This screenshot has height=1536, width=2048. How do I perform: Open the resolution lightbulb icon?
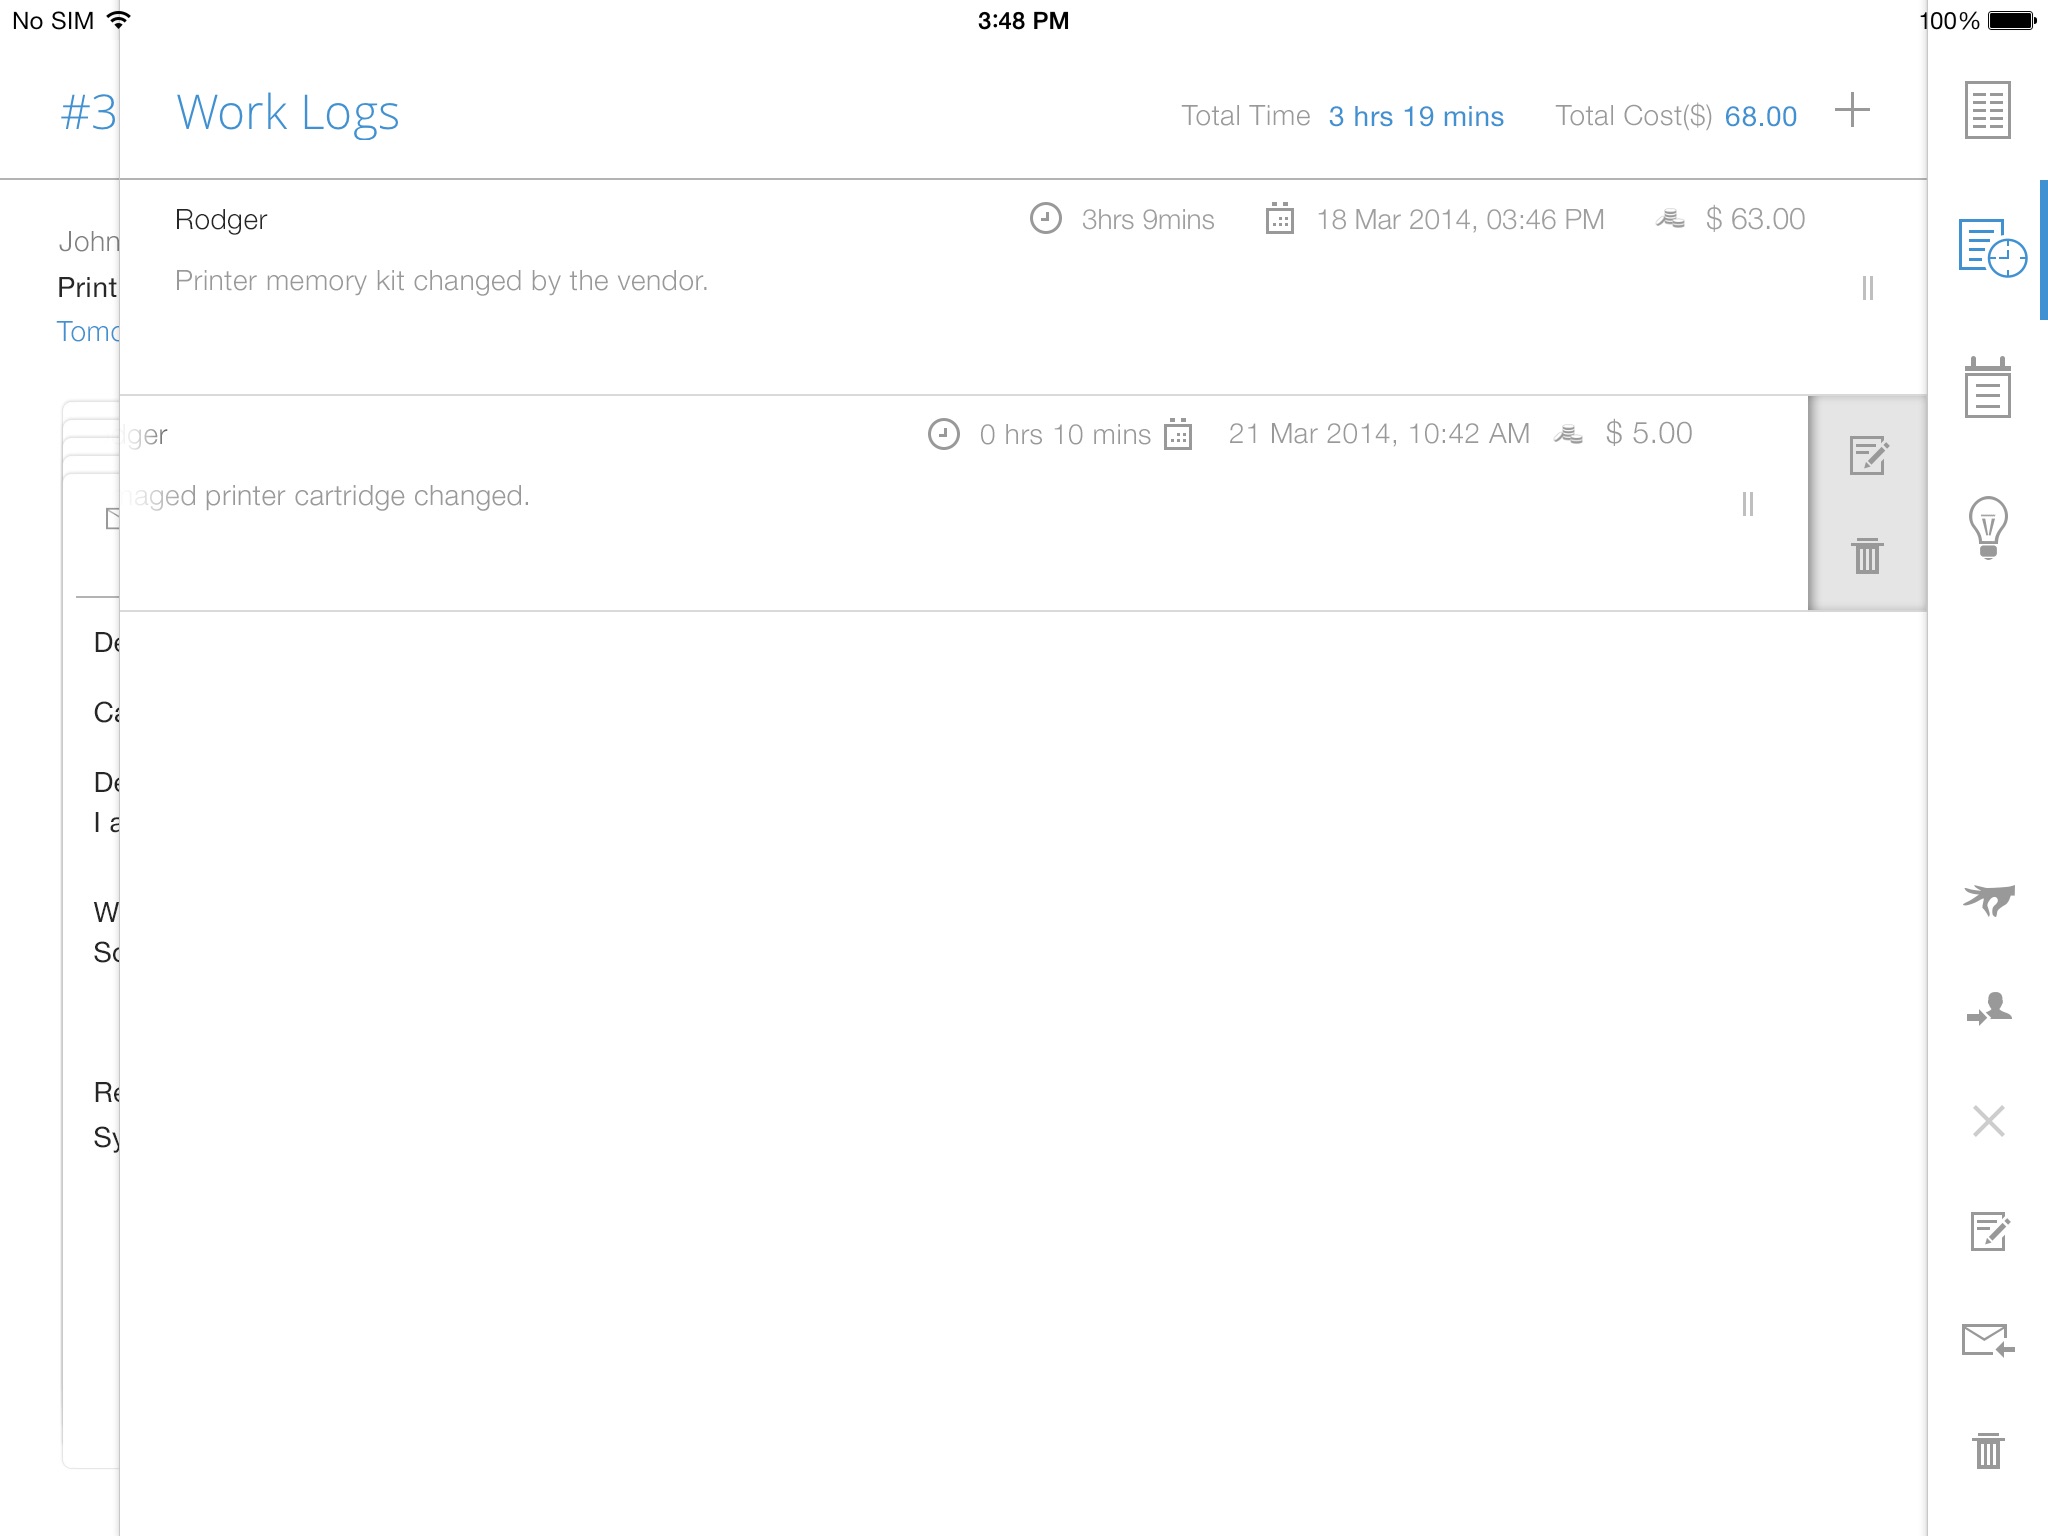(1988, 527)
